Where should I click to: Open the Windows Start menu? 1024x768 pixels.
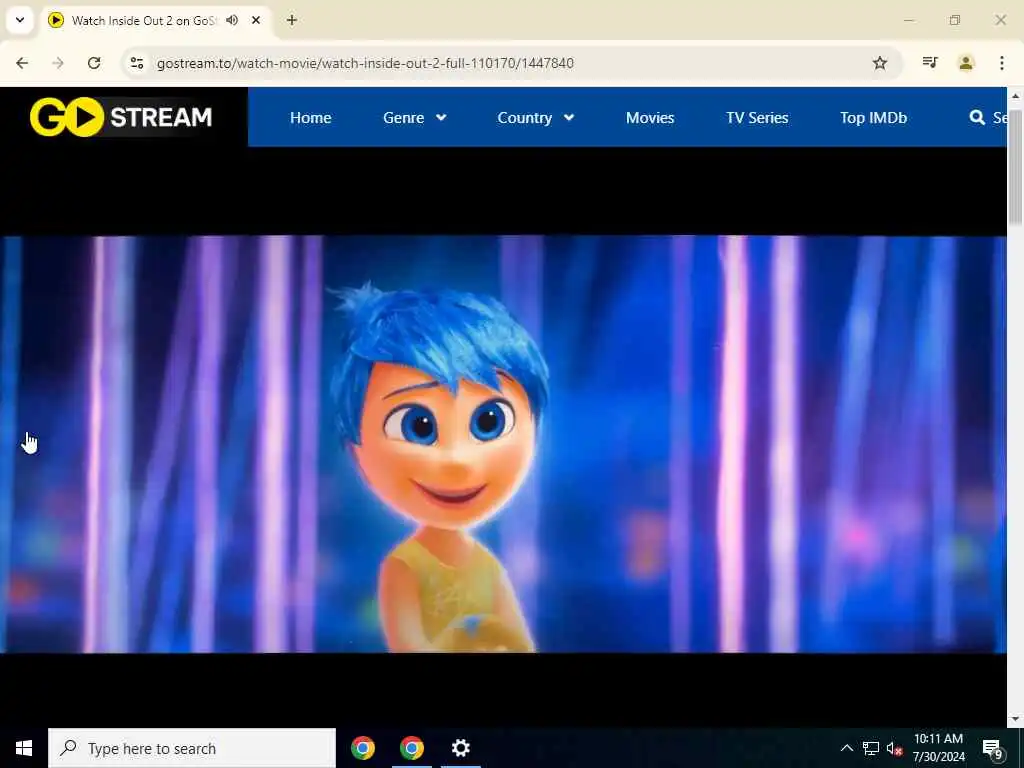(24, 748)
